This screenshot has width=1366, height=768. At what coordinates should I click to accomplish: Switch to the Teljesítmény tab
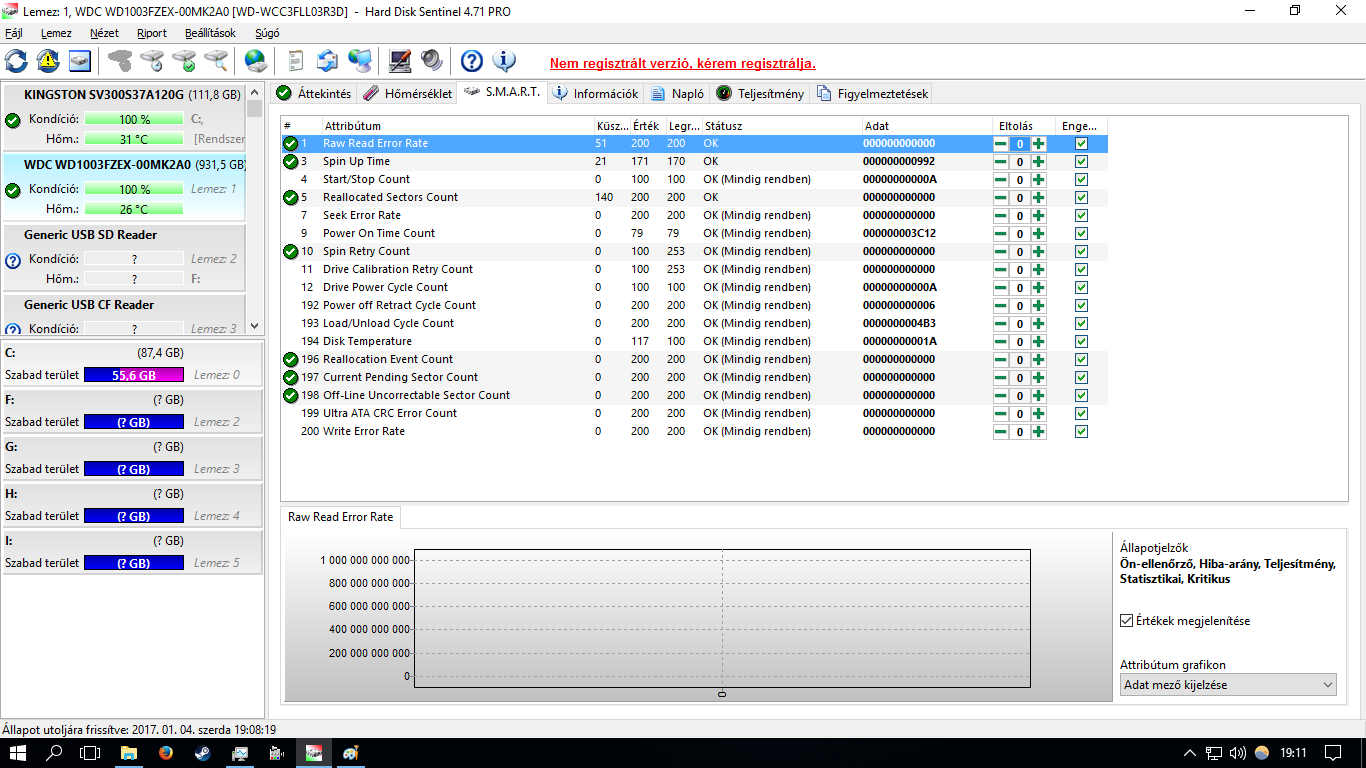pos(760,94)
